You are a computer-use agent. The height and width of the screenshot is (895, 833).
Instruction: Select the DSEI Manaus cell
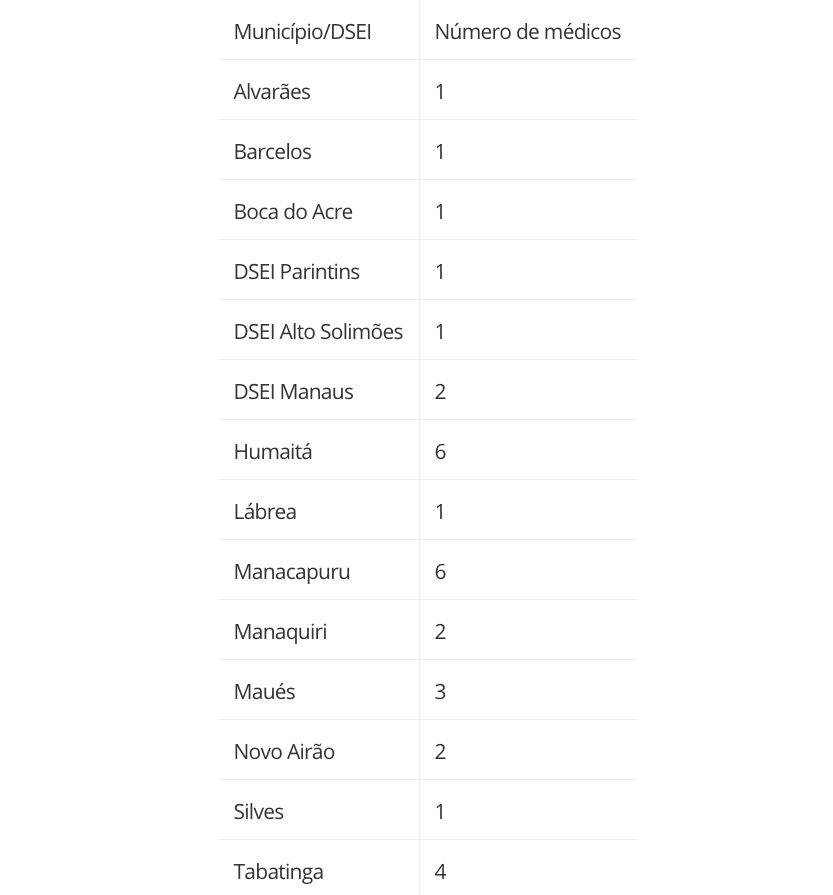(x=293, y=392)
